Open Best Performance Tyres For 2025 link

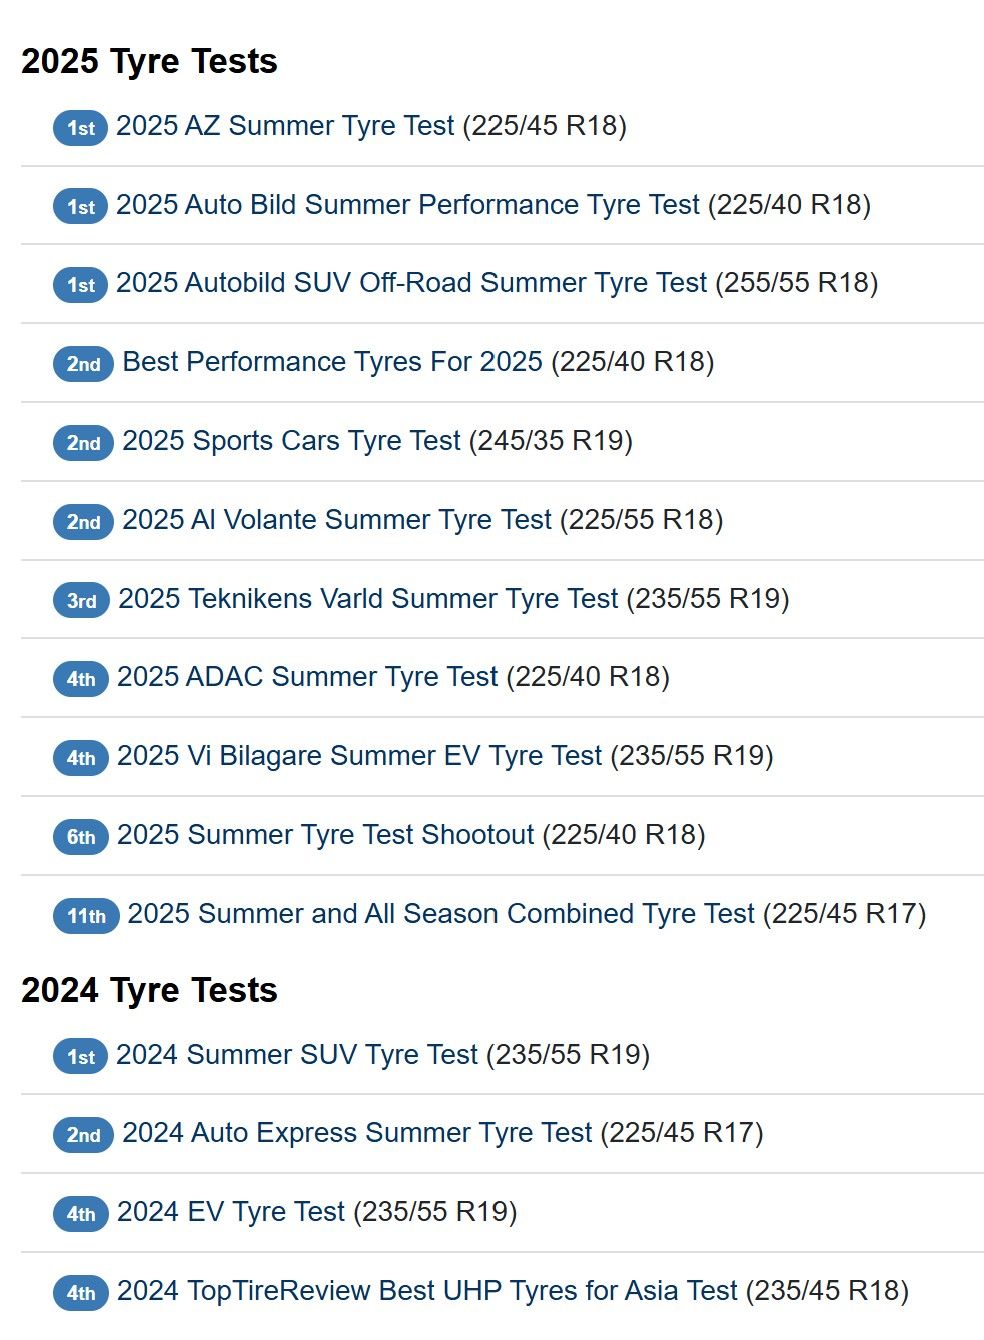(x=332, y=362)
